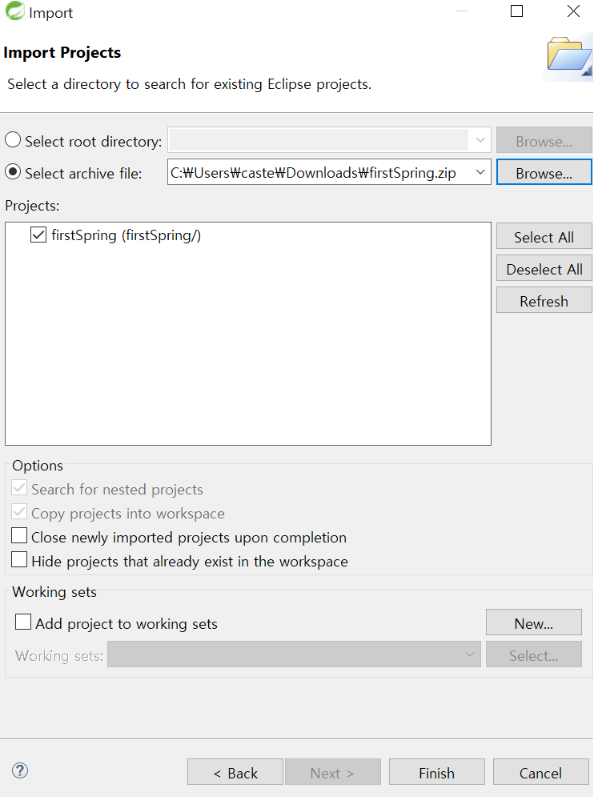Viewport: 593px width, 797px height.
Task: Click Finish to import the project
Action: [x=436, y=772]
